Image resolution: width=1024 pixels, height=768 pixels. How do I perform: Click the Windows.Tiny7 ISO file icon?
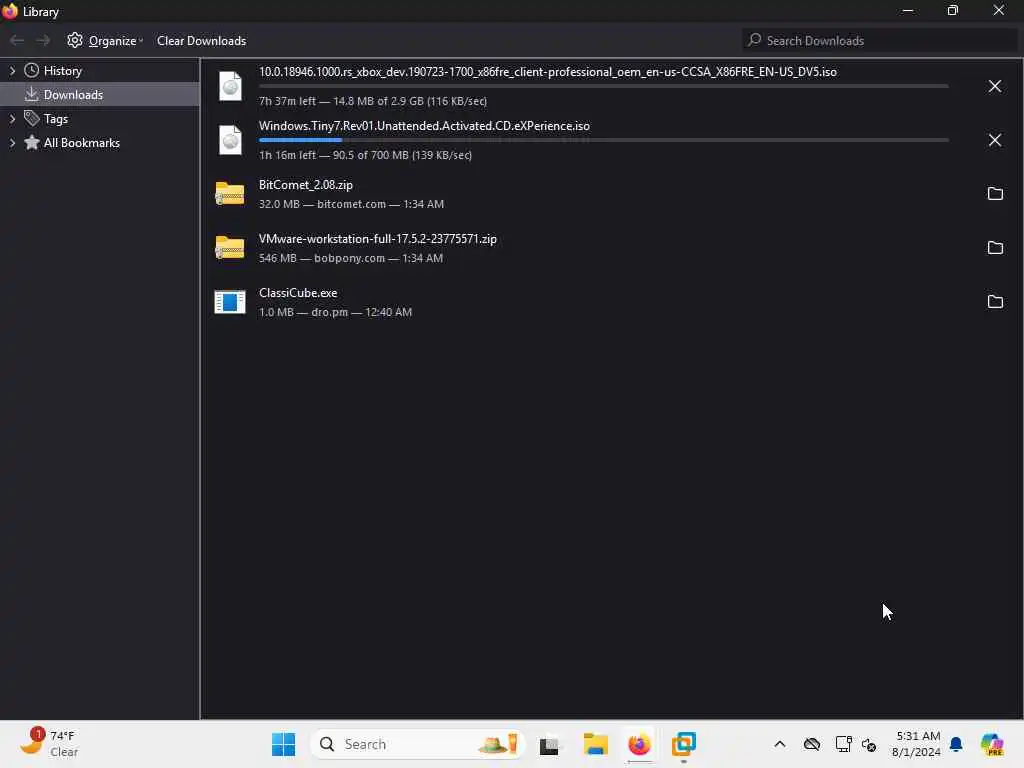[230, 140]
